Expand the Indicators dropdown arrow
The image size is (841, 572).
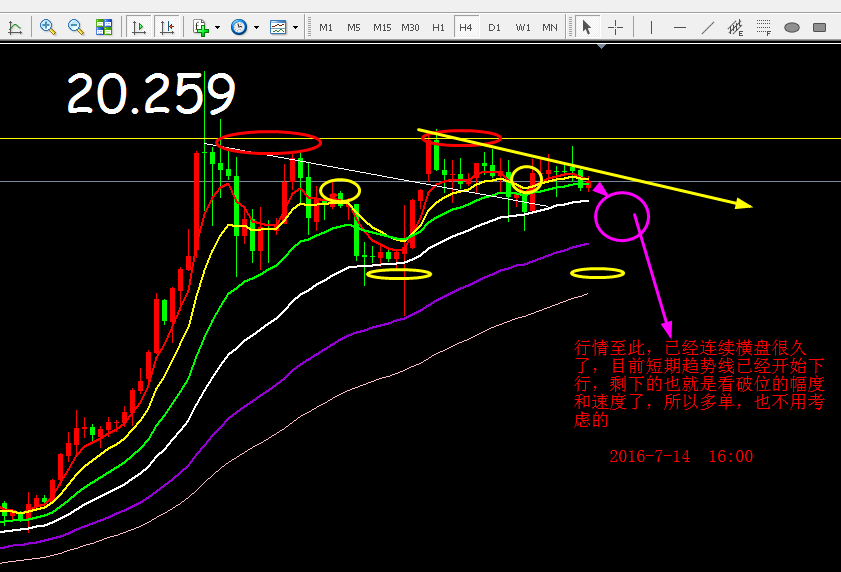(x=217, y=27)
